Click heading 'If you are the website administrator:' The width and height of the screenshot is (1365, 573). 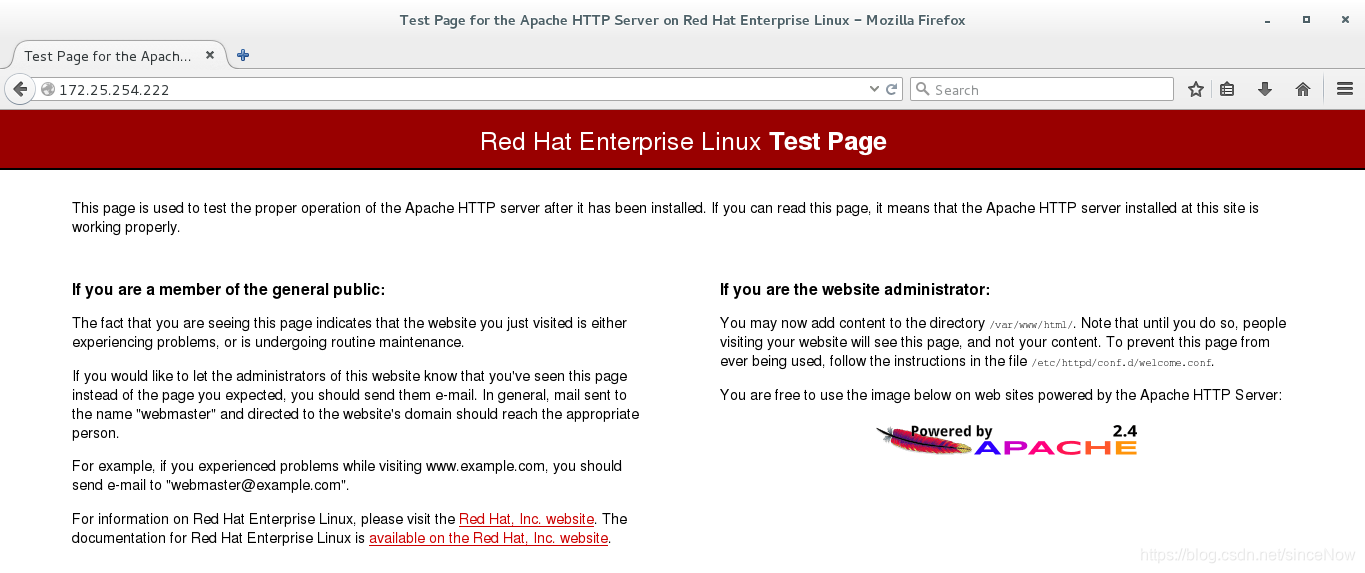point(855,290)
